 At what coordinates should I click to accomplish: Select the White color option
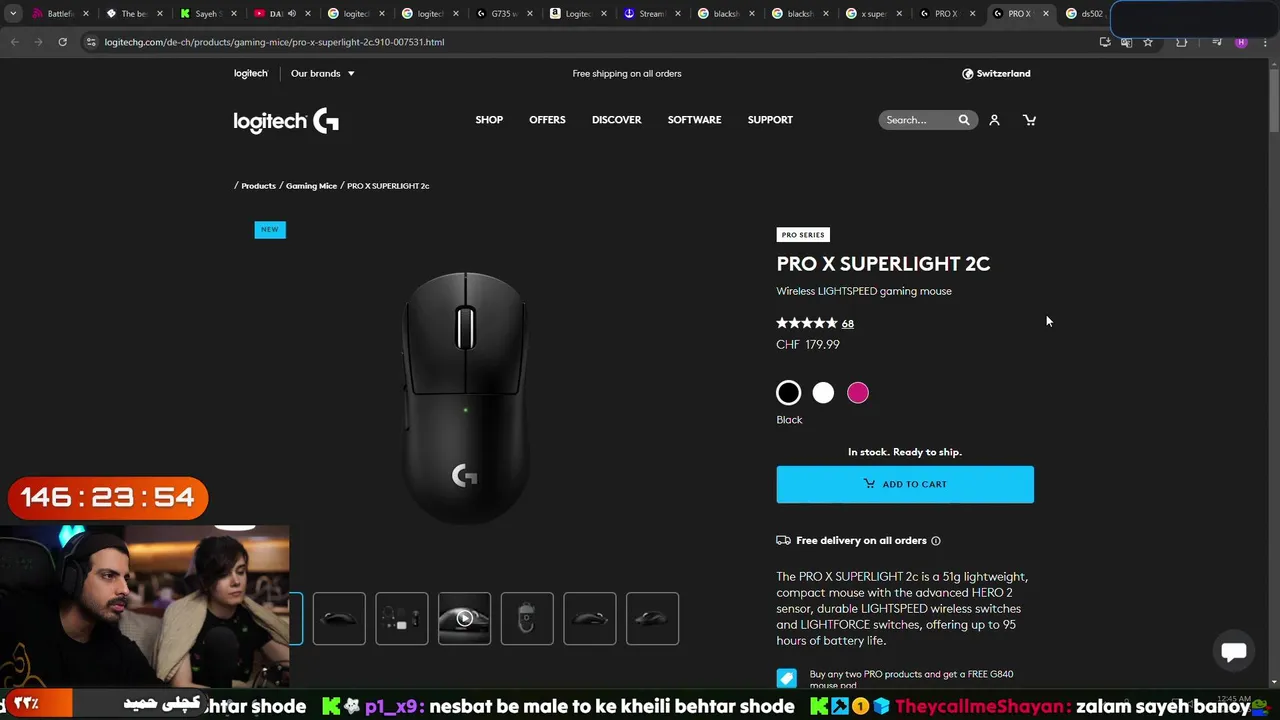click(x=823, y=393)
